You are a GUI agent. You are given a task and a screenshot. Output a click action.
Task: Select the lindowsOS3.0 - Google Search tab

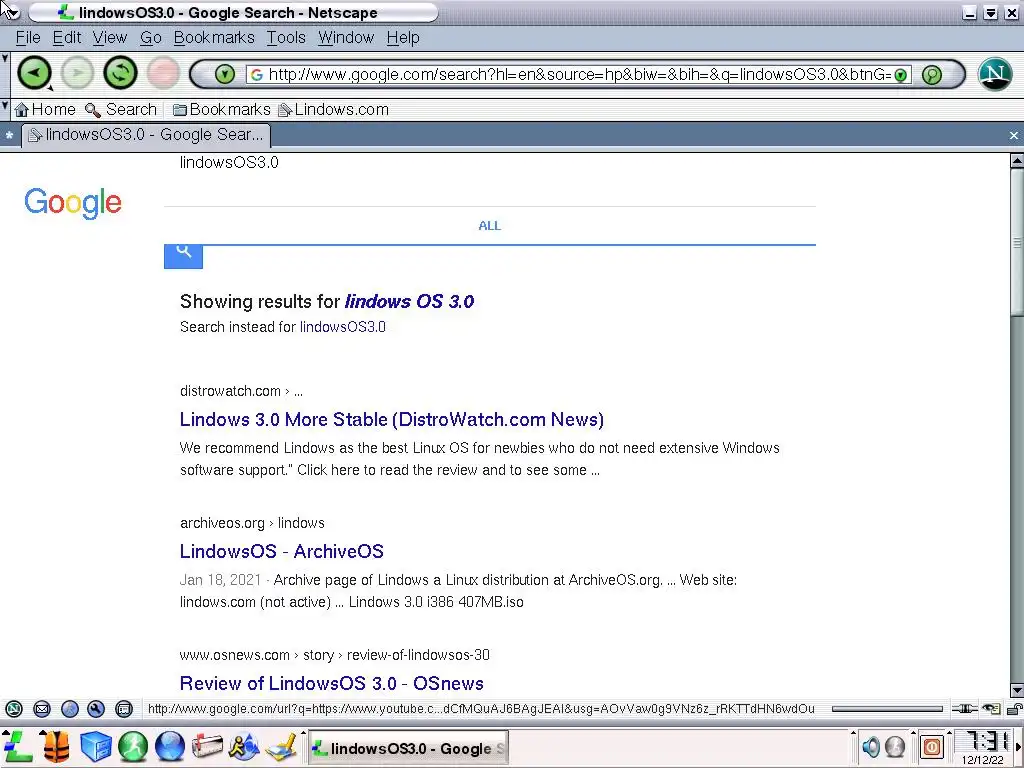[x=146, y=135]
